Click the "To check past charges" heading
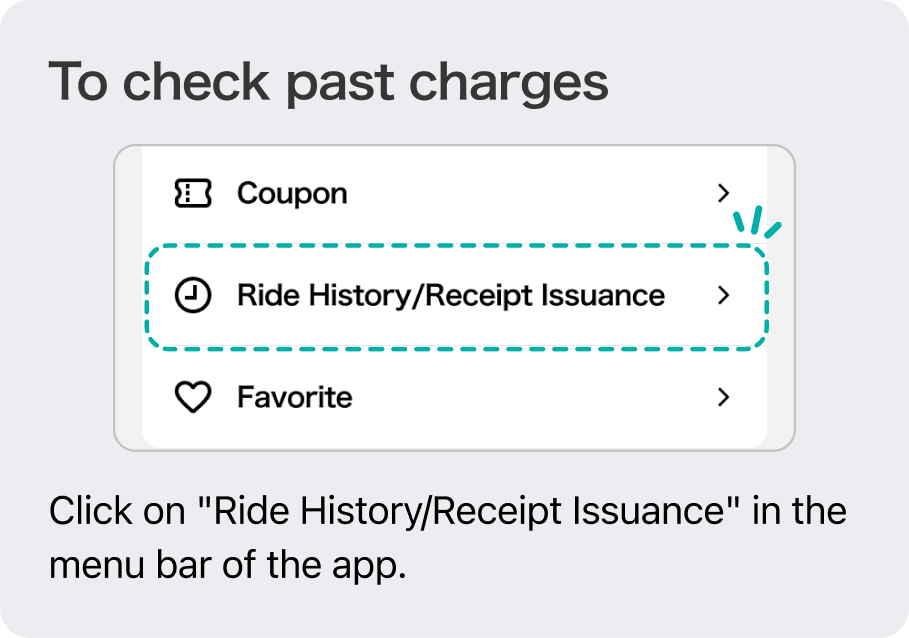 tap(328, 82)
